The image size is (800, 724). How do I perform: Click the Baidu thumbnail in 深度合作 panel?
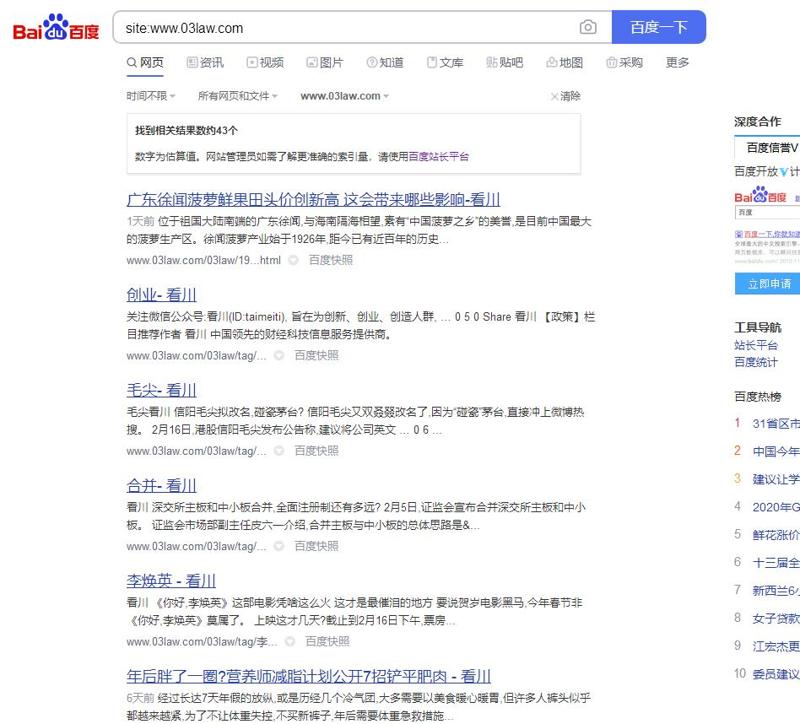pyautogui.click(x=767, y=226)
